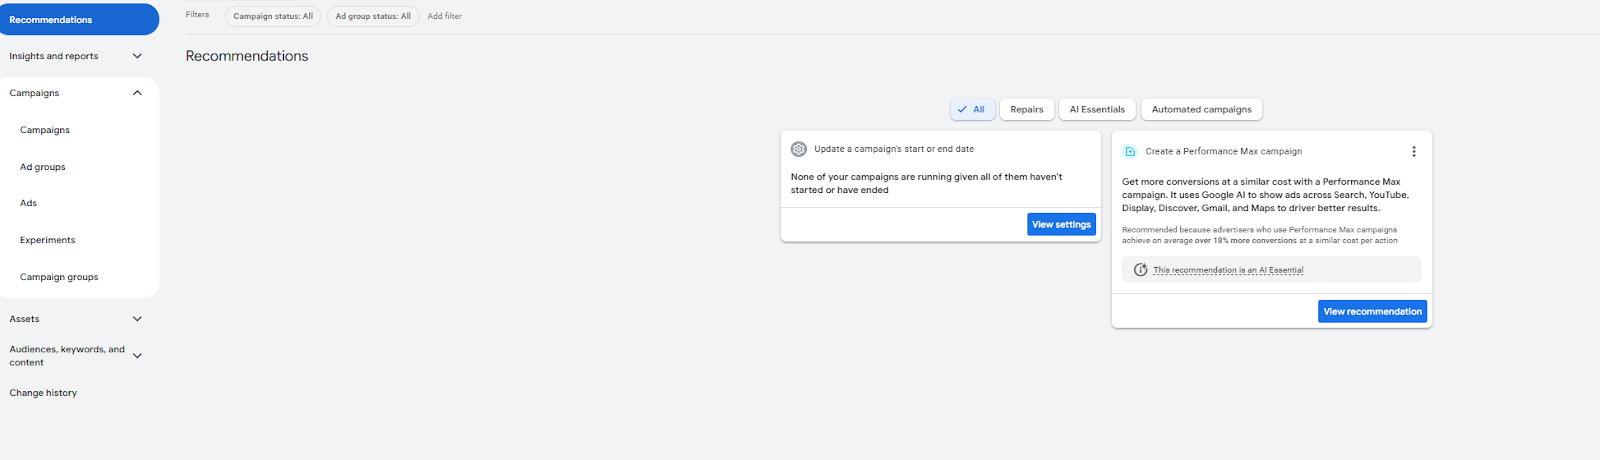The image size is (1600, 460).
Task: Collapse the Campaigns sidebar section
Action: [137, 93]
